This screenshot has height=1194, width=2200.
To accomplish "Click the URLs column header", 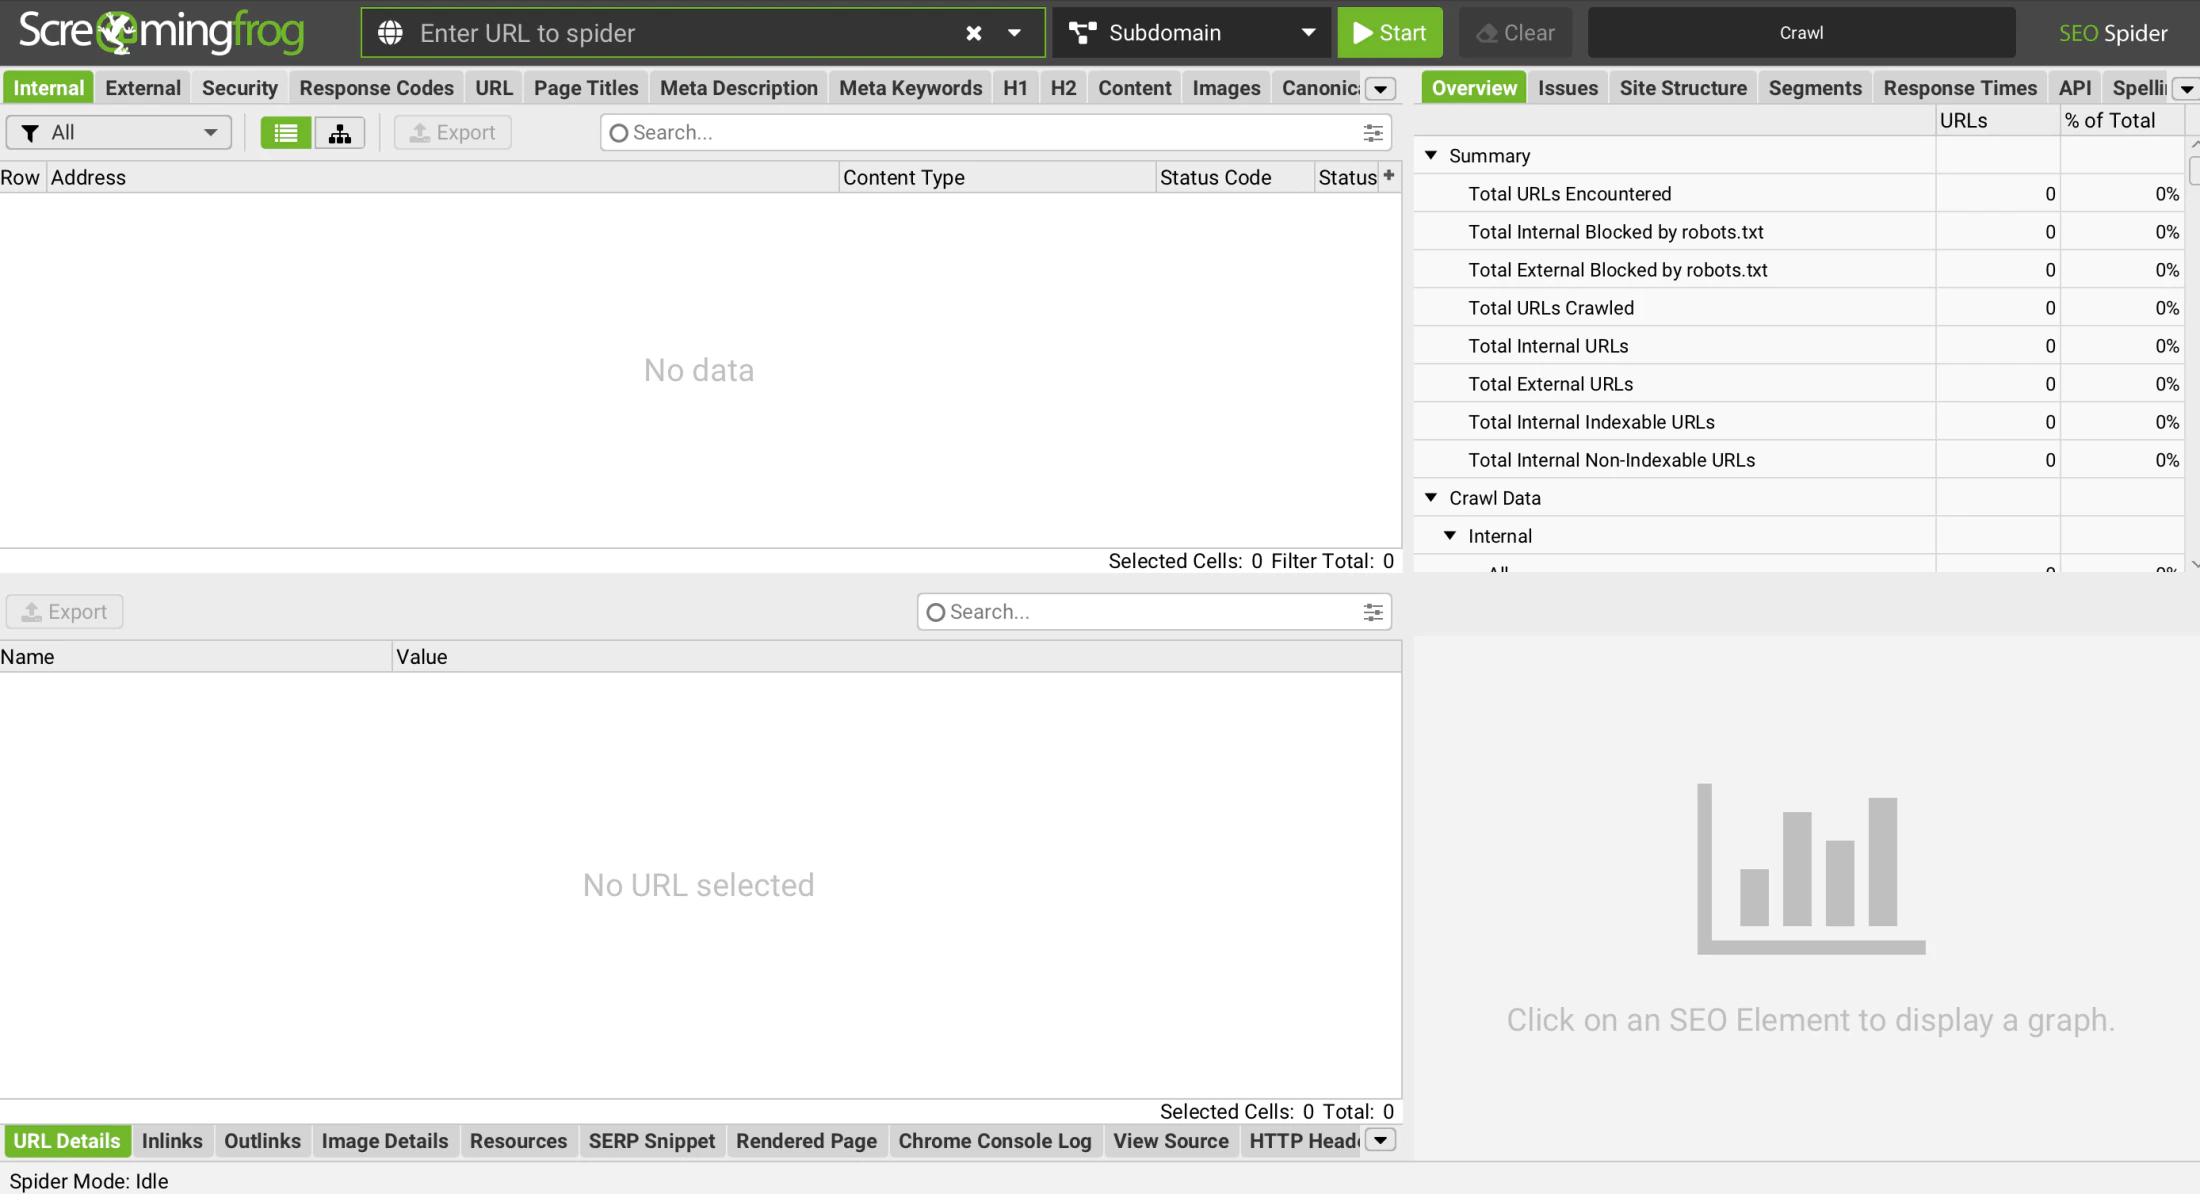I will [x=1996, y=120].
